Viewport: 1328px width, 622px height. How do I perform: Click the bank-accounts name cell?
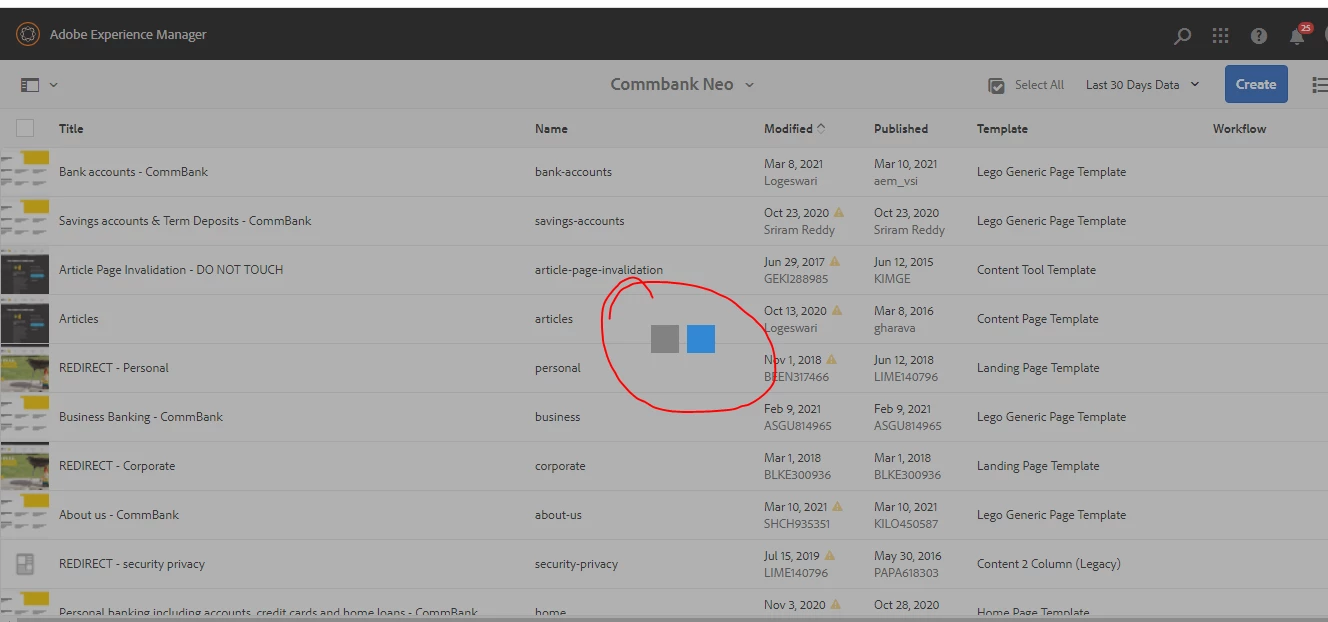[573, 172]
